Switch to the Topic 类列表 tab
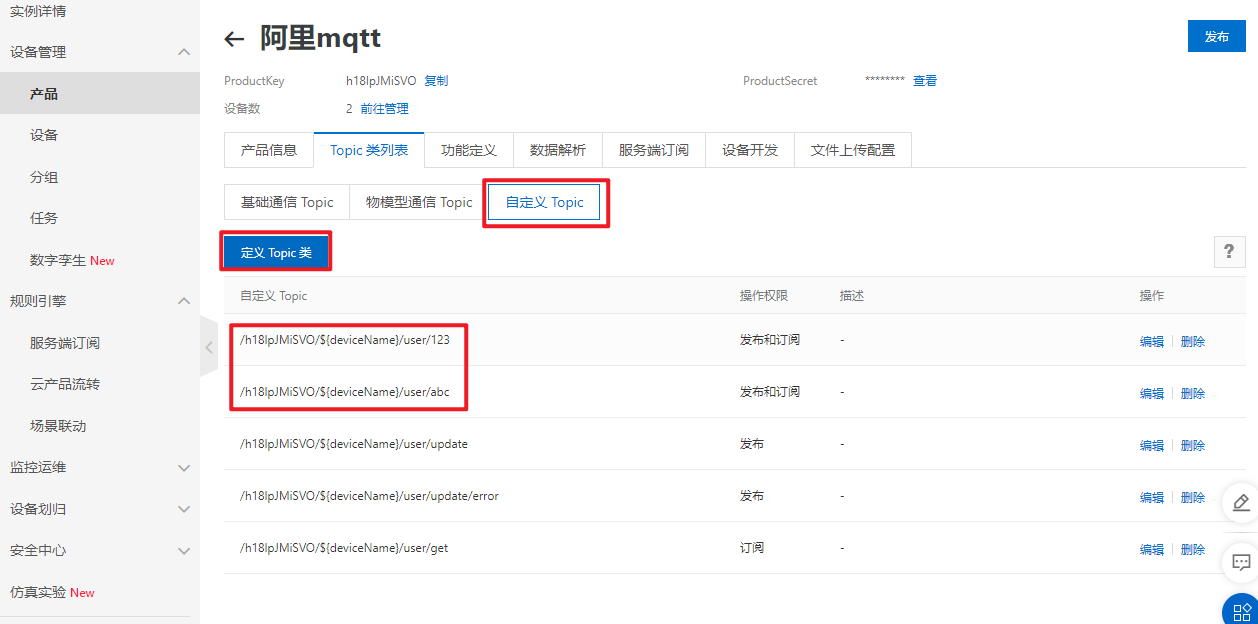This screenshot has height=624, width=1258. point(369,150)
